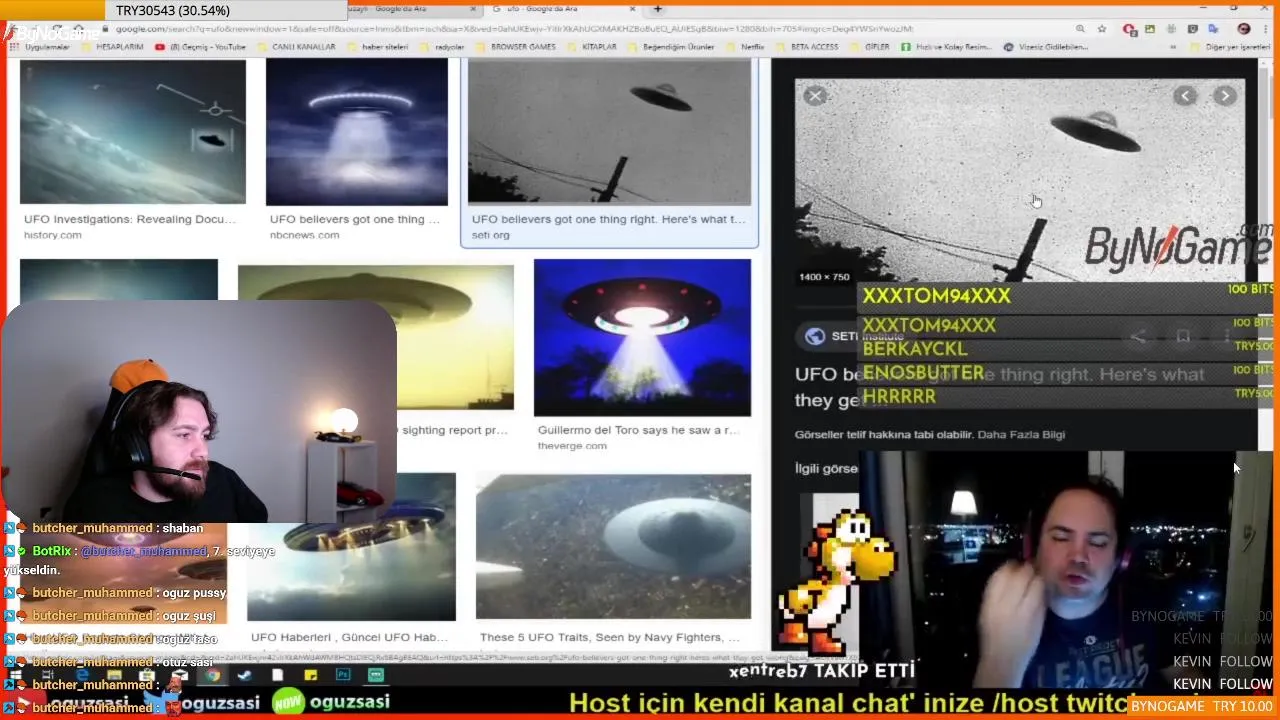Go to previous image in preview panel
The image size is (1280, 720).
coord(1185,96)
